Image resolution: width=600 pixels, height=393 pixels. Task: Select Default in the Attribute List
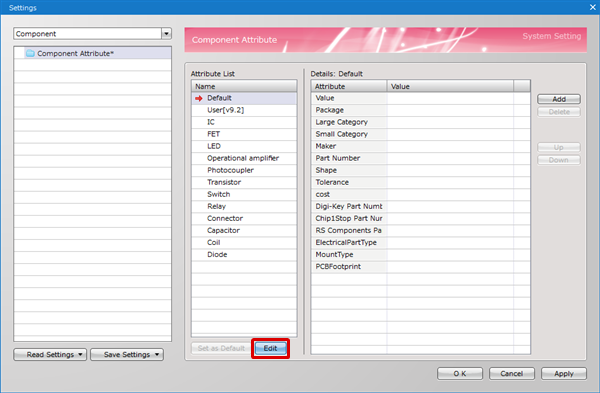244,98
